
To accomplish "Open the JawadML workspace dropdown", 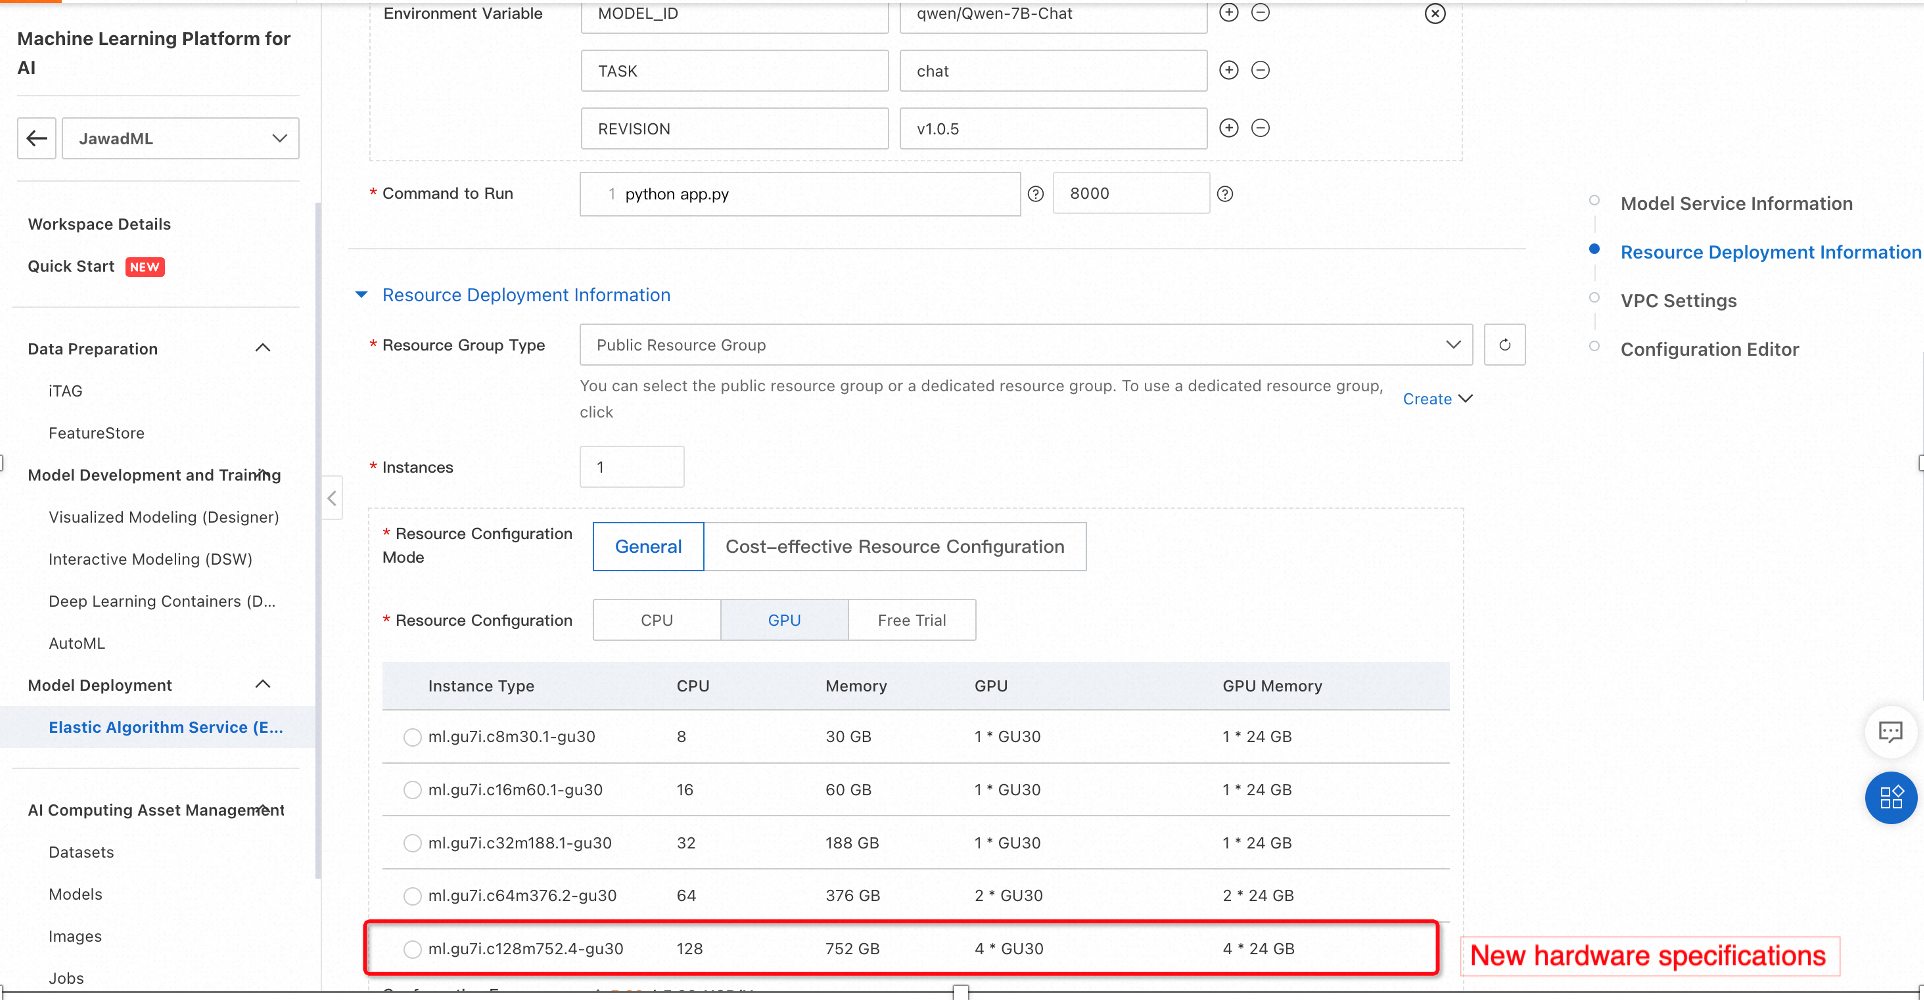I will (181, 138).
